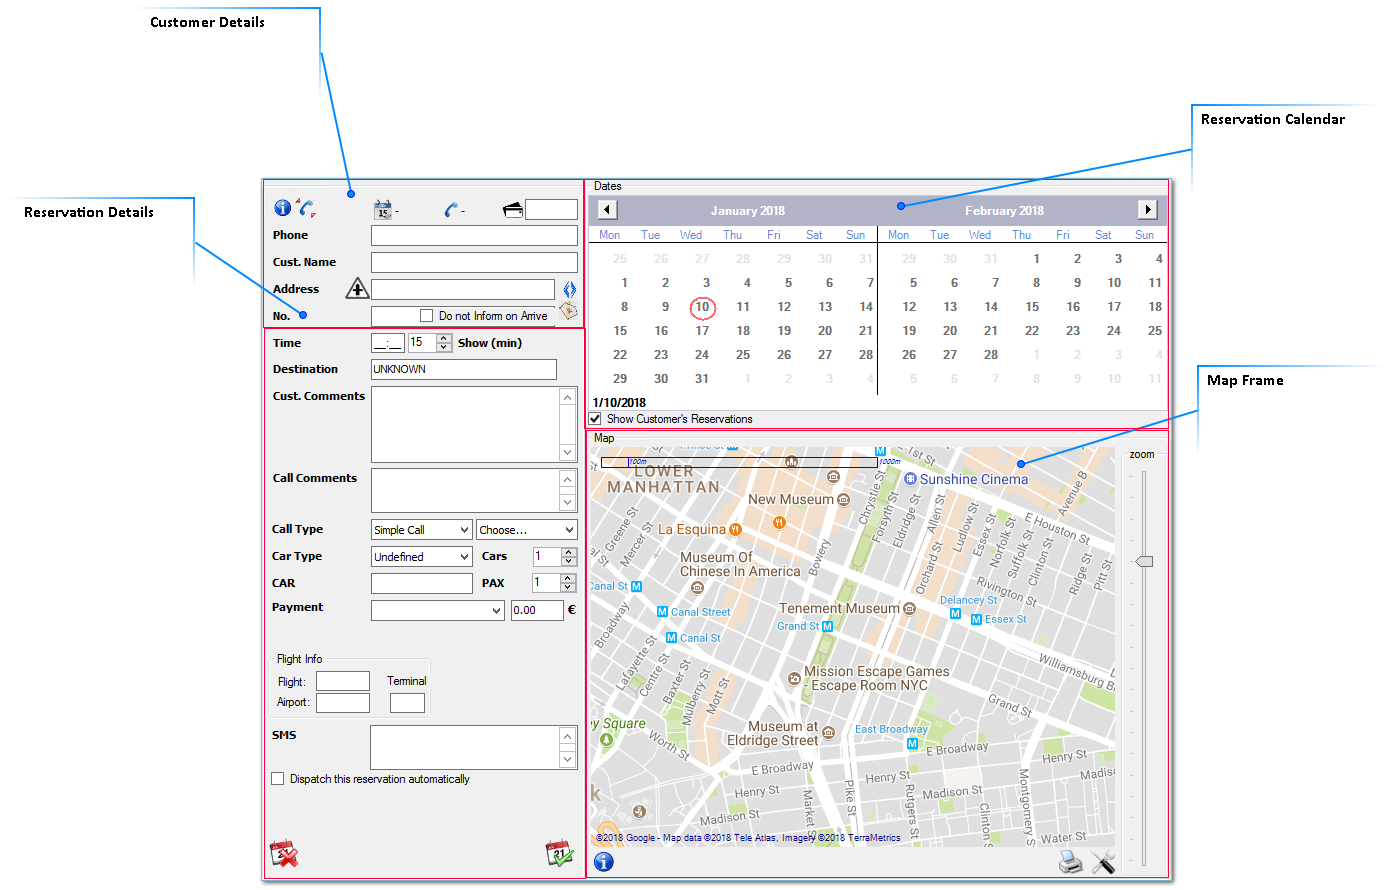Uncheck Show Customer's Reservations
This screenshot has width=1396, height=890.
(x=596, y=419)
